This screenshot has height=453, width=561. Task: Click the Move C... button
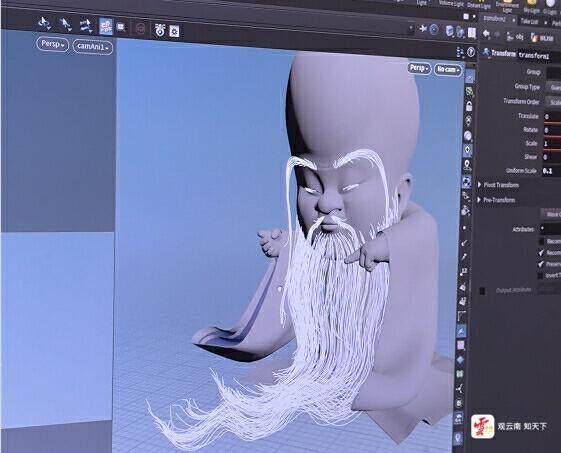(551, 214)
